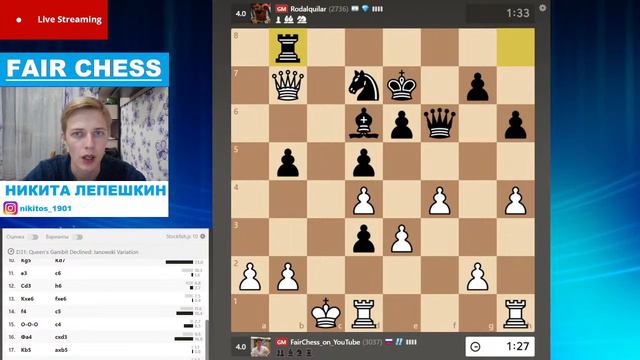
Task: Select the white rook on h1
Action: click(x=516, y=313)
